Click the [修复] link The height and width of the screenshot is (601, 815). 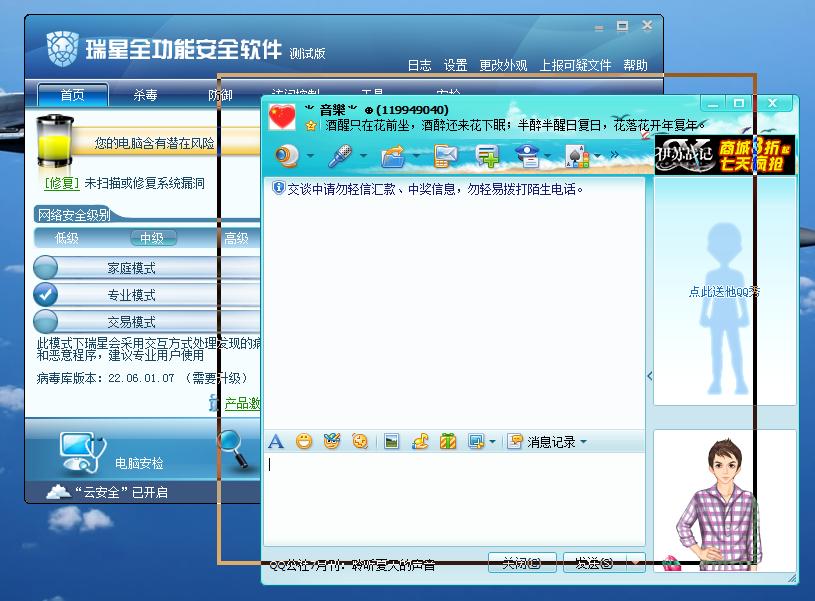62,184
